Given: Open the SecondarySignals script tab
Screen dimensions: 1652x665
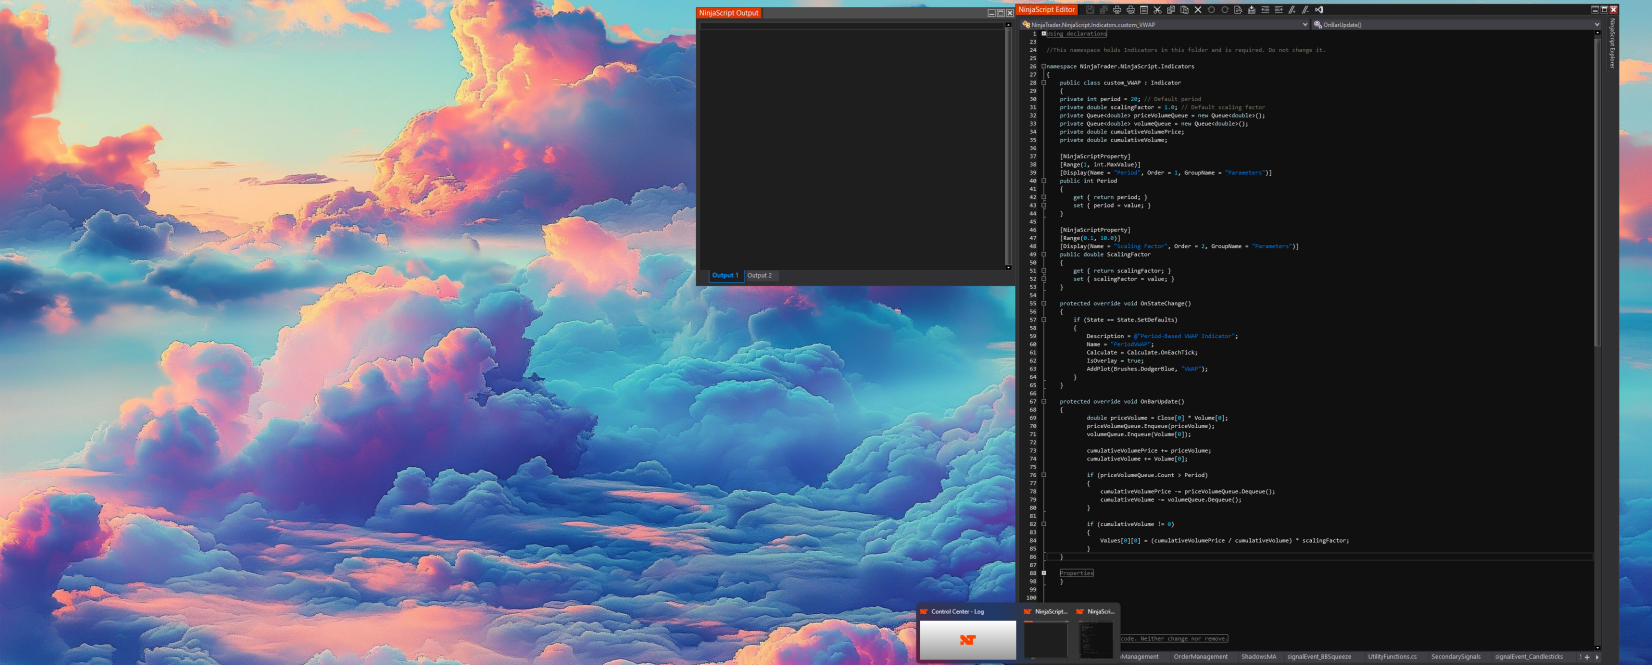Looking at the screenshot, I should tap(1456, 657).
